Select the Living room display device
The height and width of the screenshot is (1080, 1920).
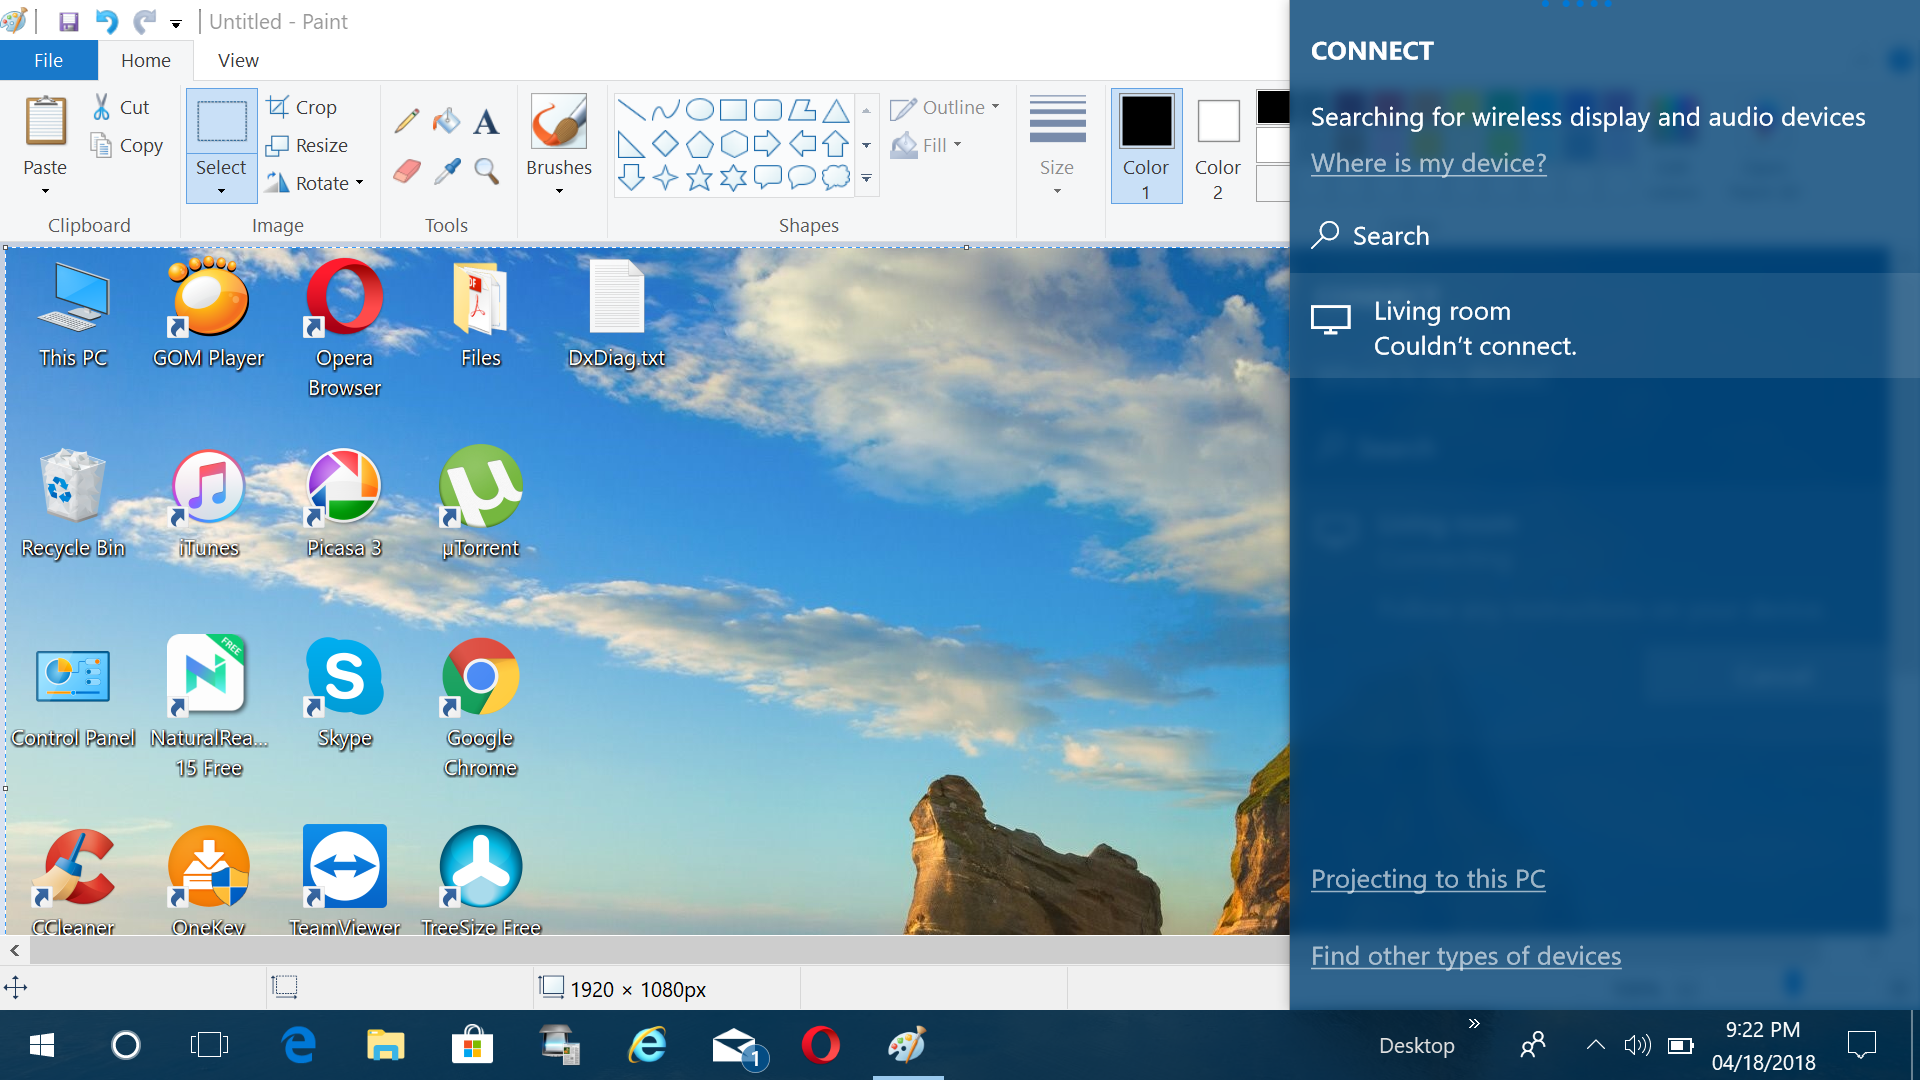coord(1604,328)
